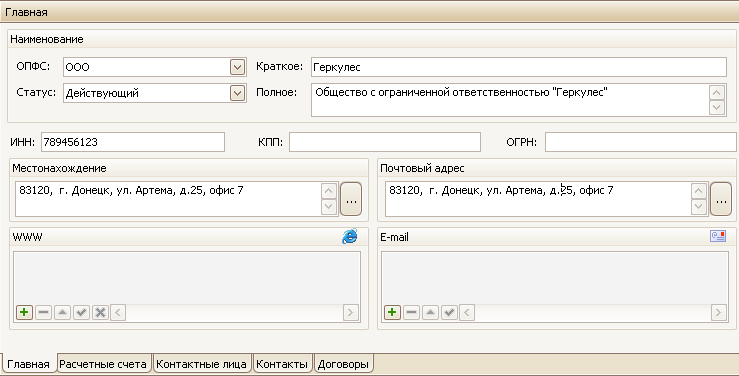
Task: Cancel WWW edit with X button
Action: click(x=100, y=312)
